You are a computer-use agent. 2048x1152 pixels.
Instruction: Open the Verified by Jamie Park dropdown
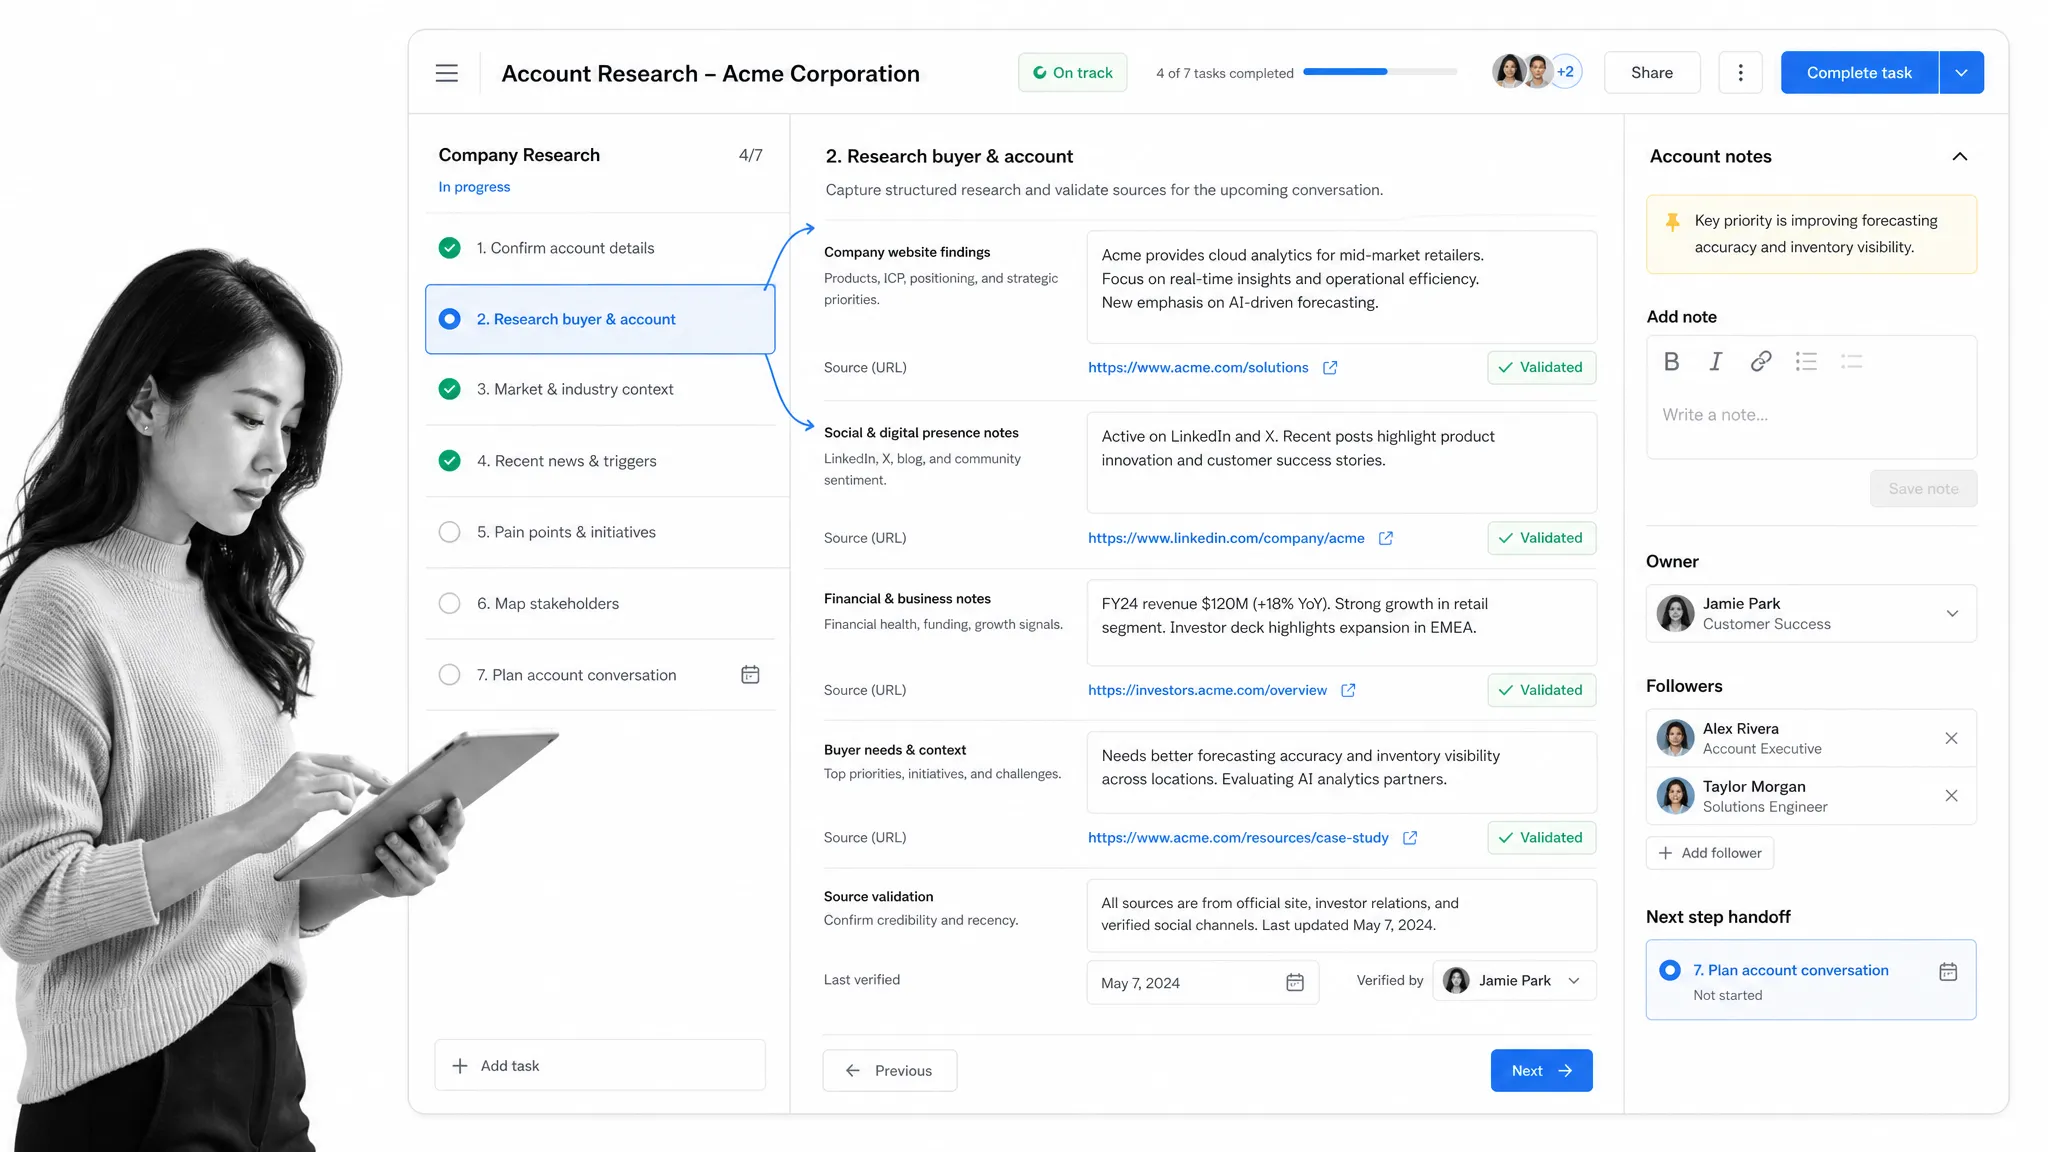pyautogui.click(x=1514, y=981)
